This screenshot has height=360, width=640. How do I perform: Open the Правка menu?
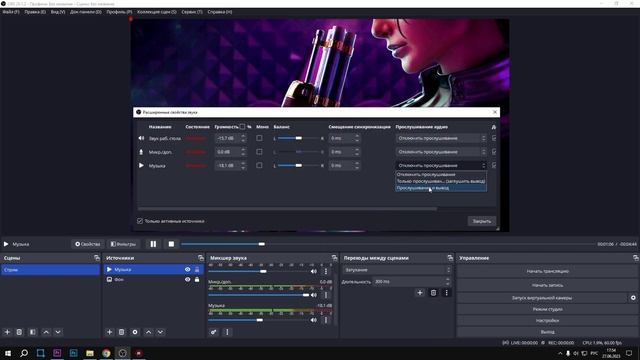coord(35,12)
